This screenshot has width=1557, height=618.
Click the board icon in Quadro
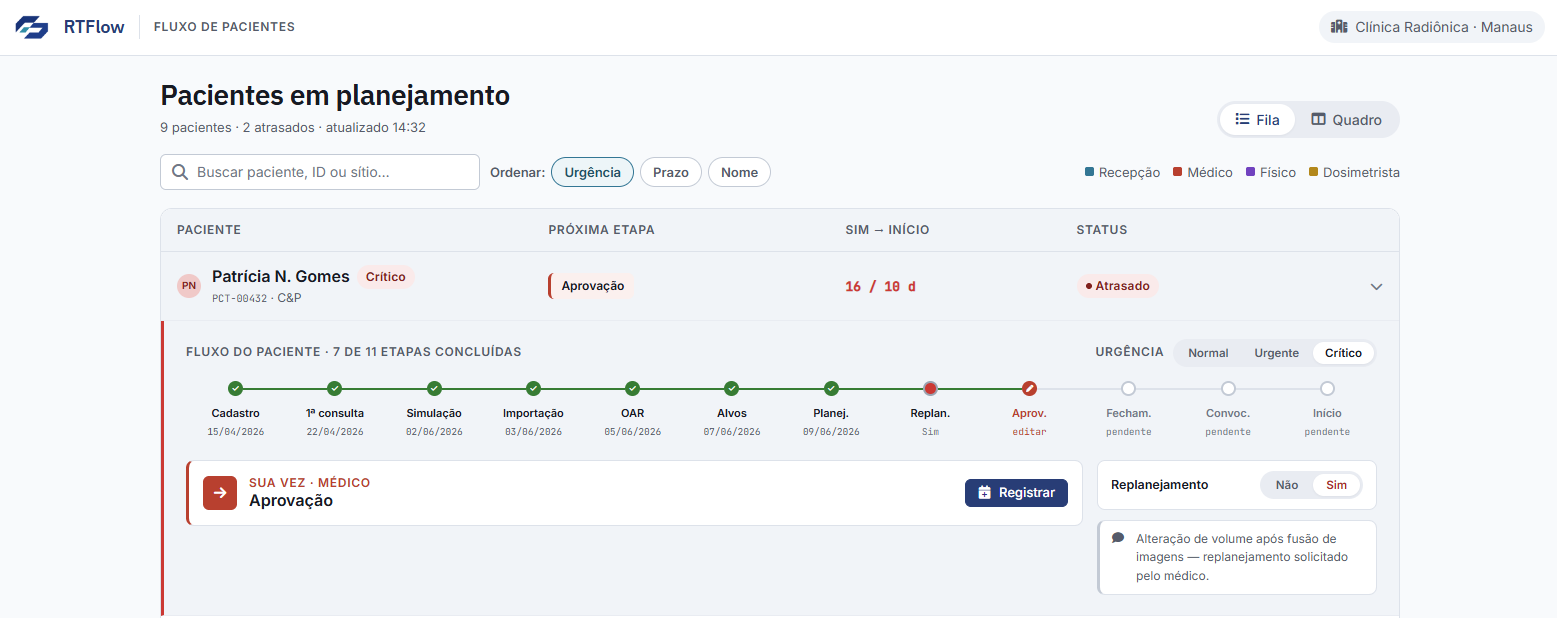pos(1318,119)
